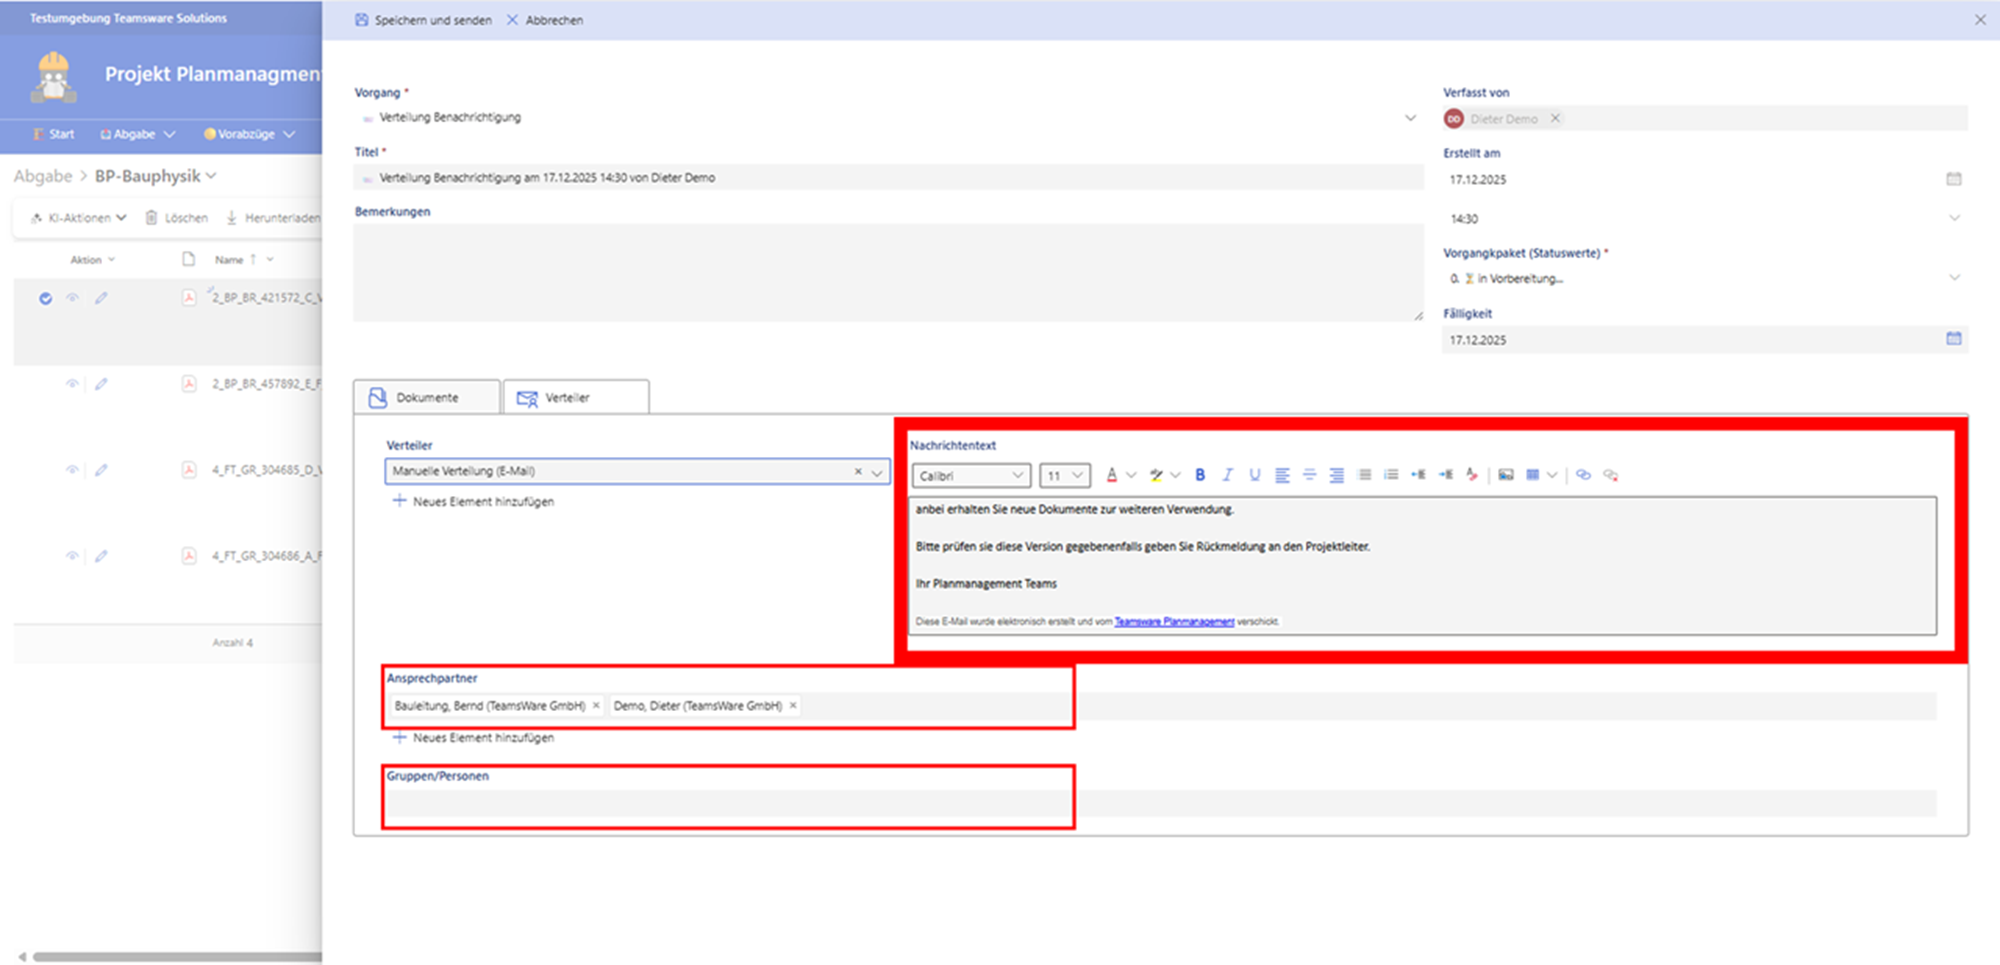Click Speichern und senden
Image resolution: width=2000 pixels, height=965 pixels.
pos(423,20)
